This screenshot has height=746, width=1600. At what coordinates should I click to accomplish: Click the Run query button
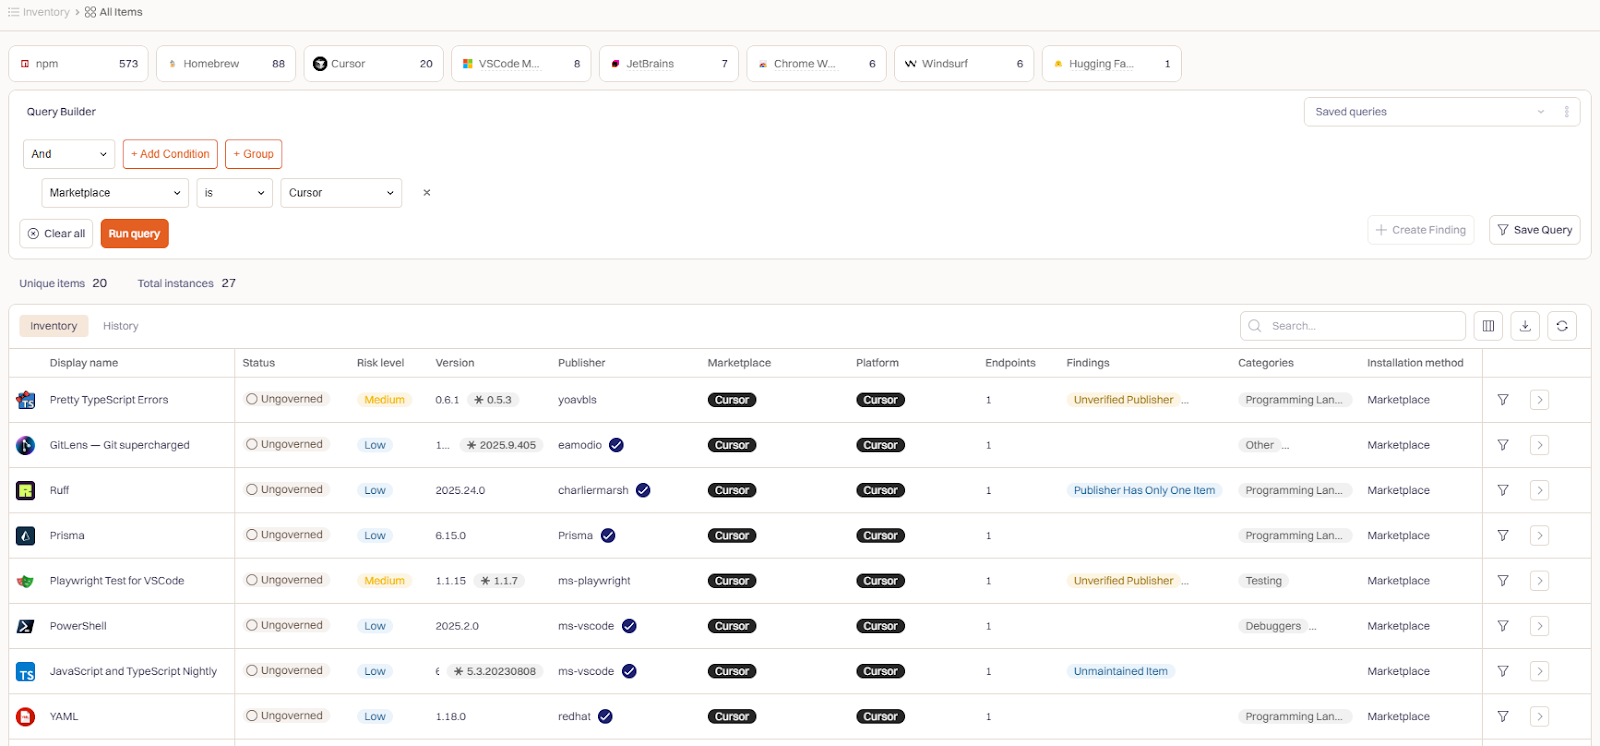(x=135, y=234)
